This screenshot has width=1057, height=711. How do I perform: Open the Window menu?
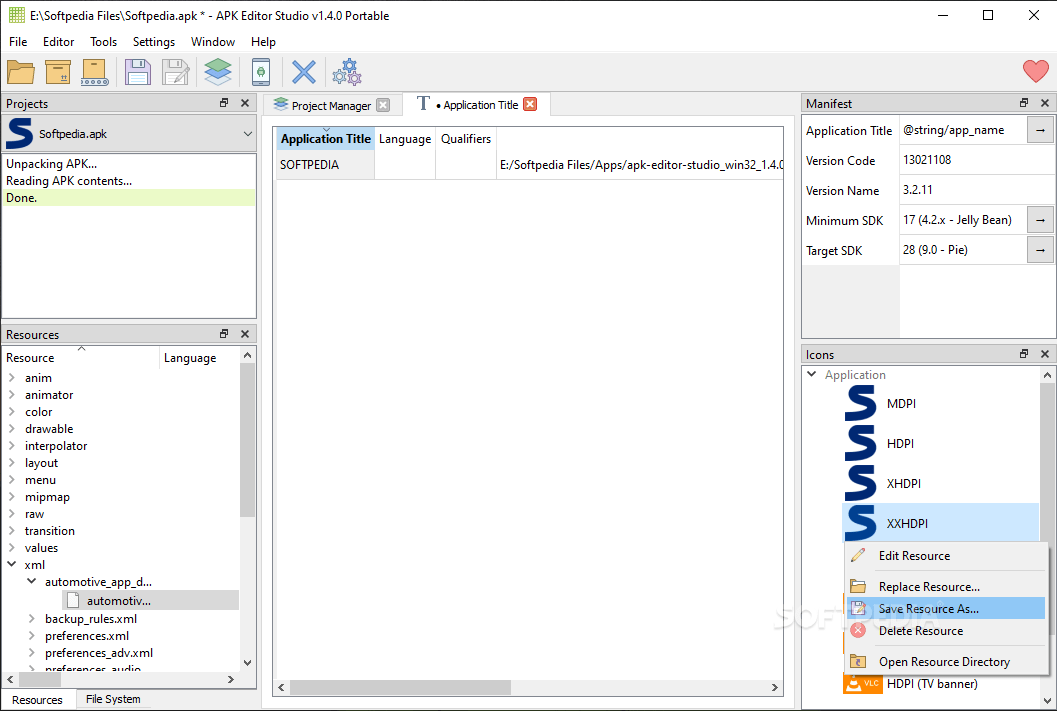(213, 42)
